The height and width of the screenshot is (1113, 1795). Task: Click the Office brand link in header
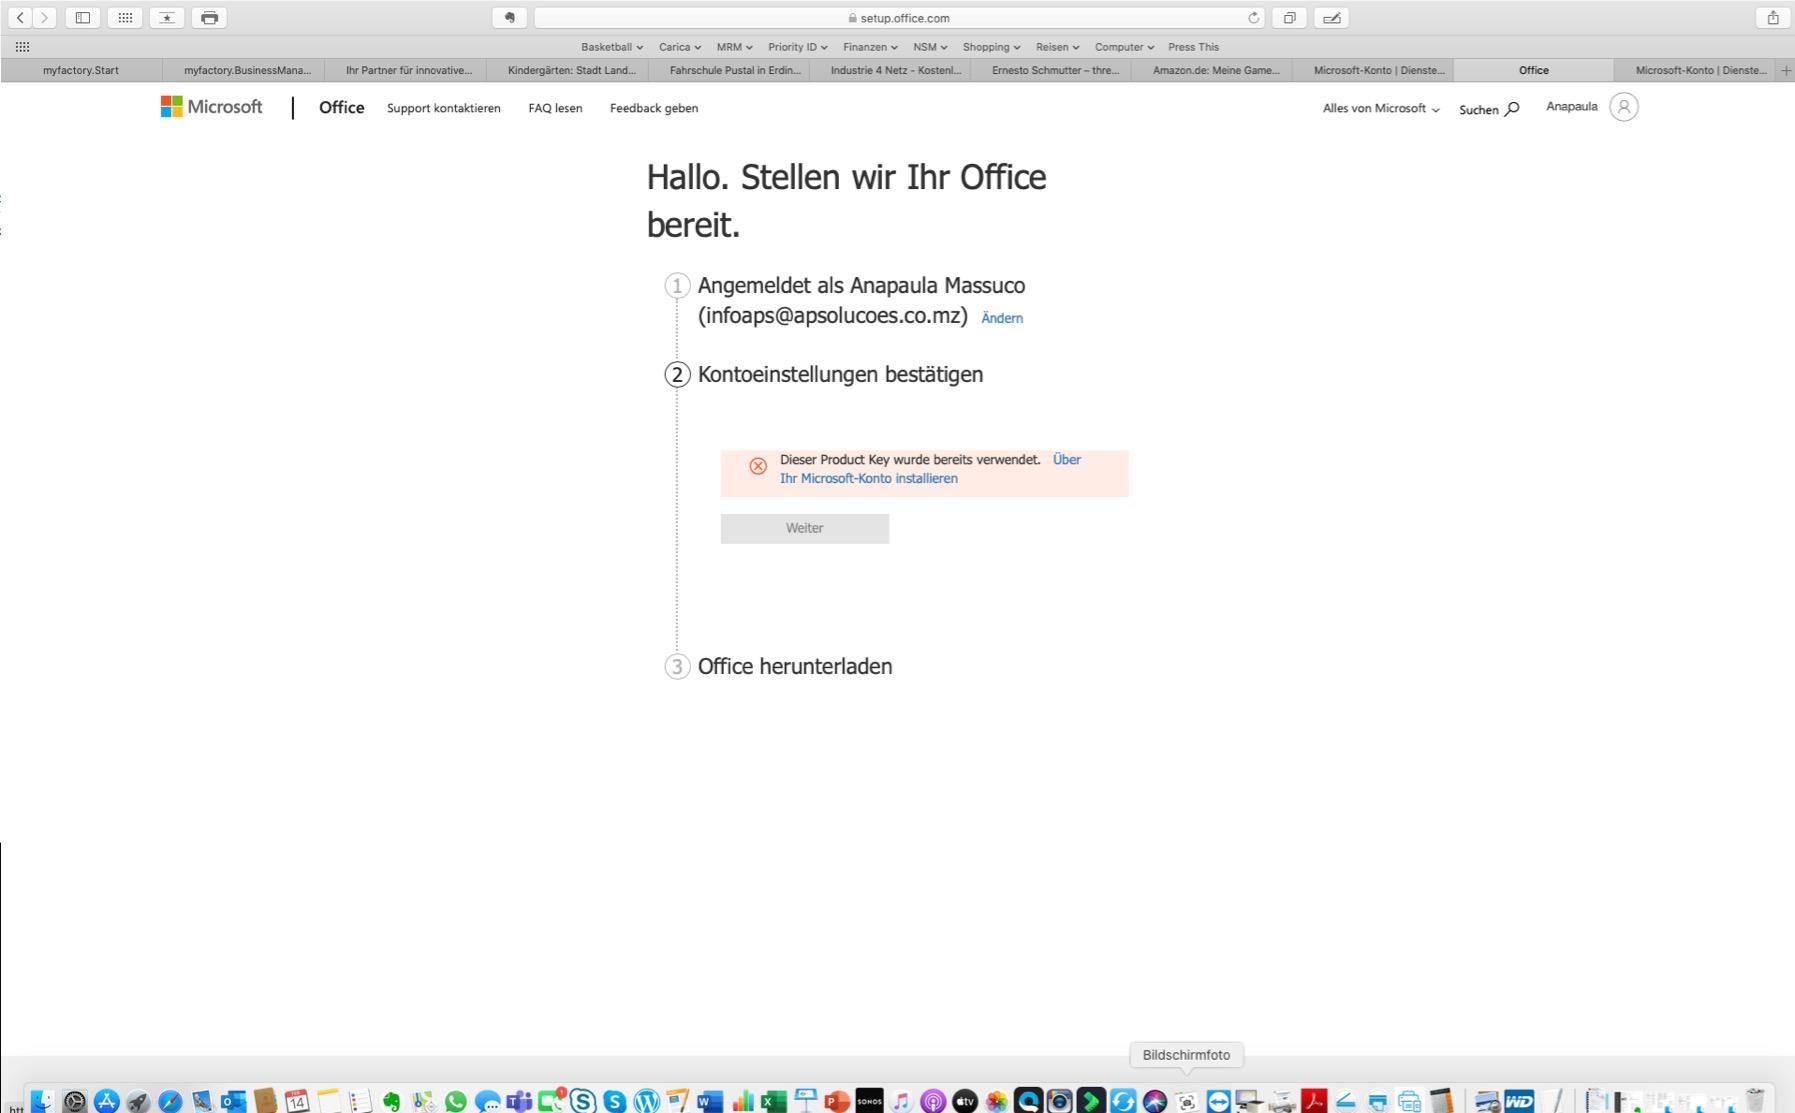point(341,107)
